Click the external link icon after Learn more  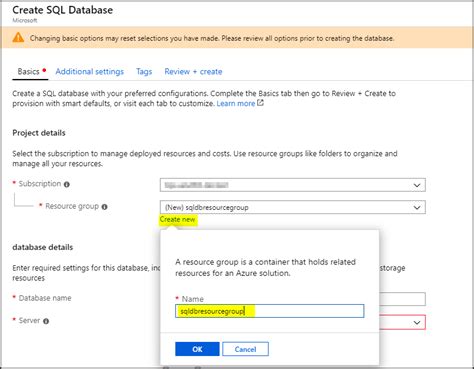point(260,103)
